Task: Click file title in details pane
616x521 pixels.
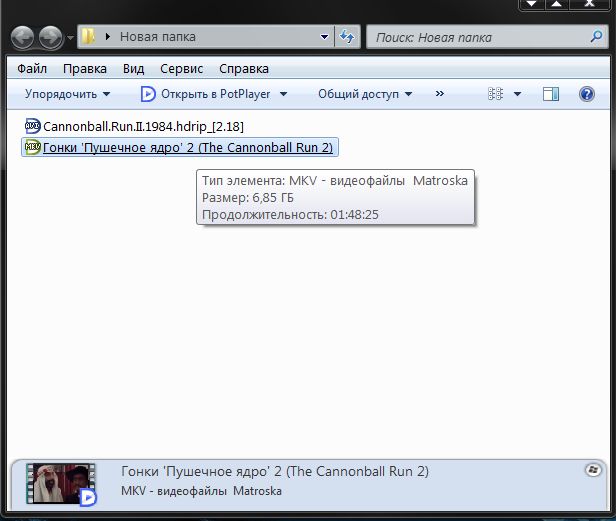Action: [x=275, y=471]
